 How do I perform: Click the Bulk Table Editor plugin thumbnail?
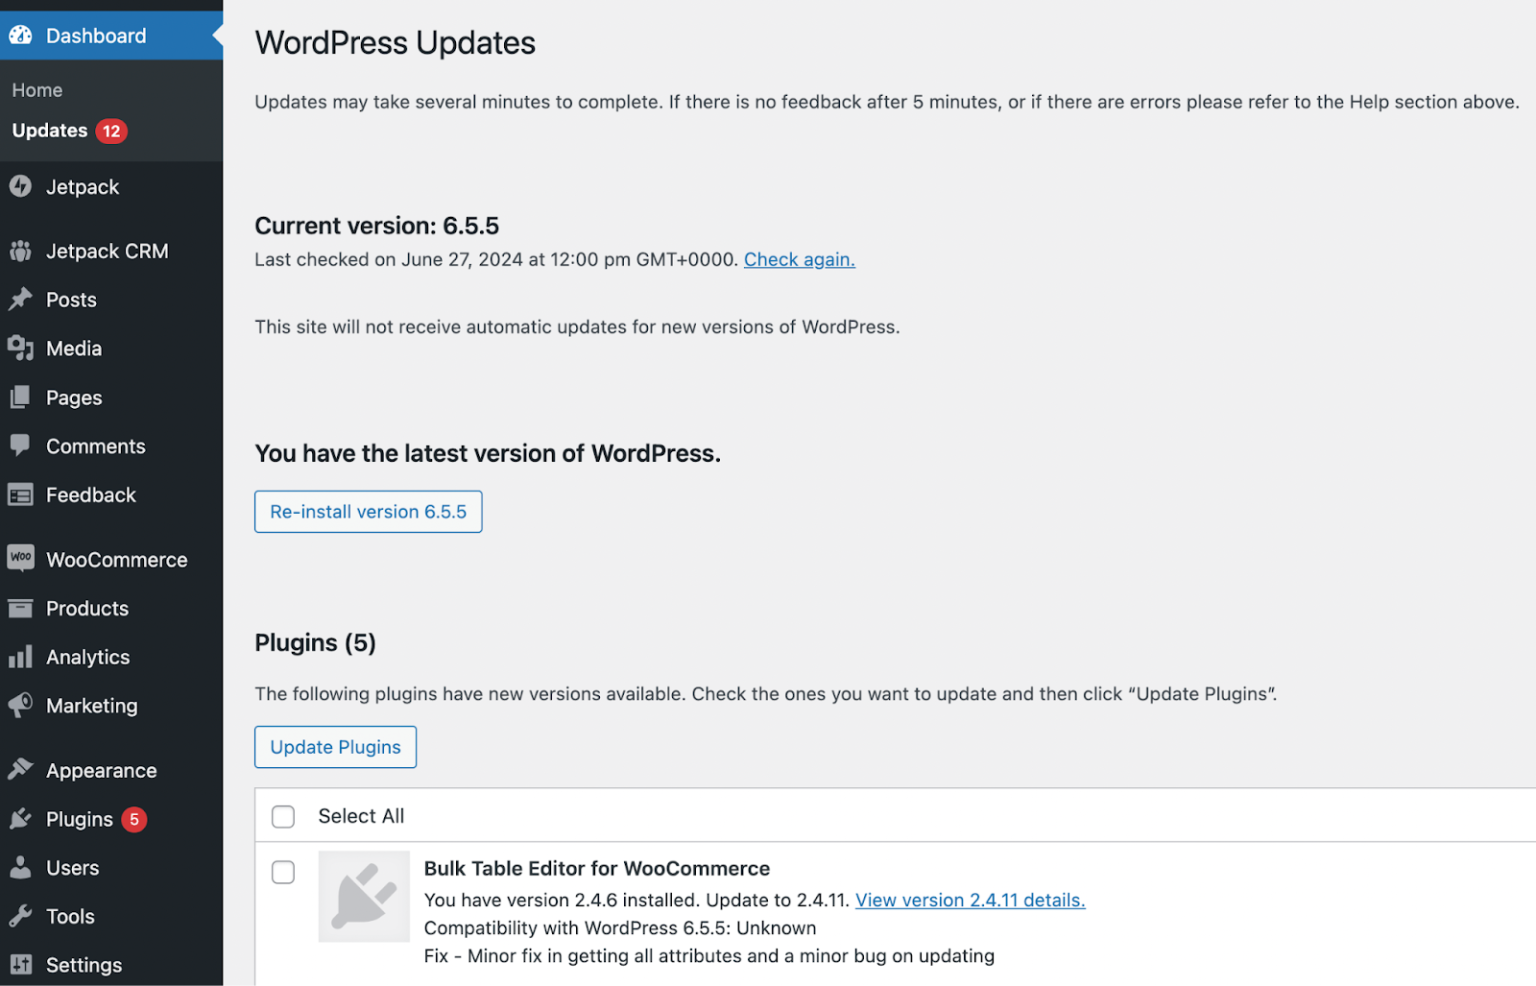[364, 896]
